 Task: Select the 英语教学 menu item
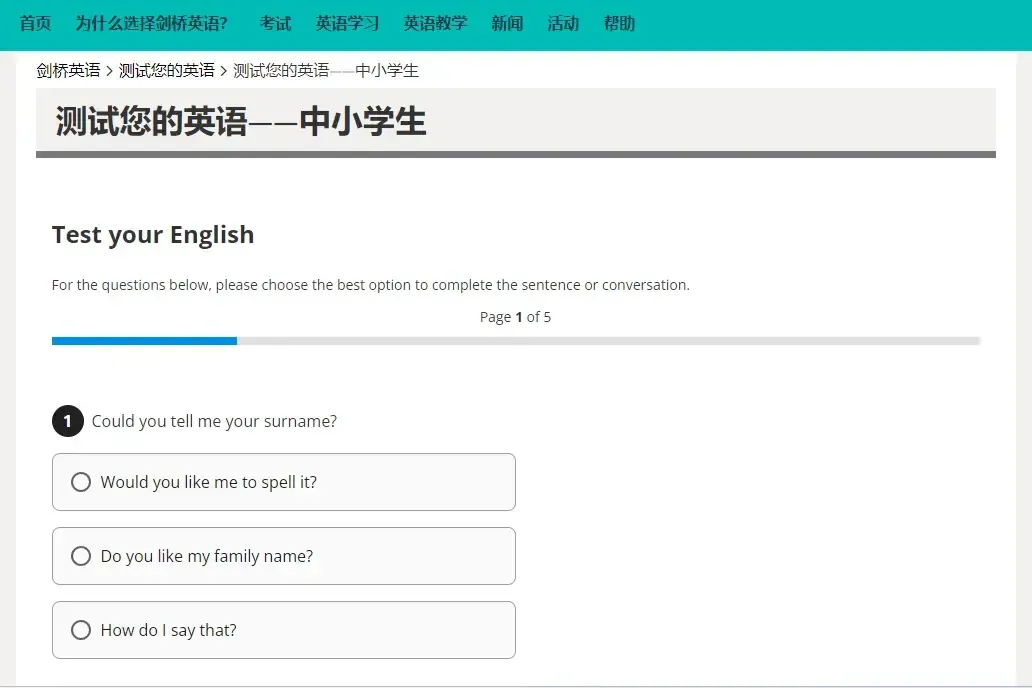tap(435, 23)
